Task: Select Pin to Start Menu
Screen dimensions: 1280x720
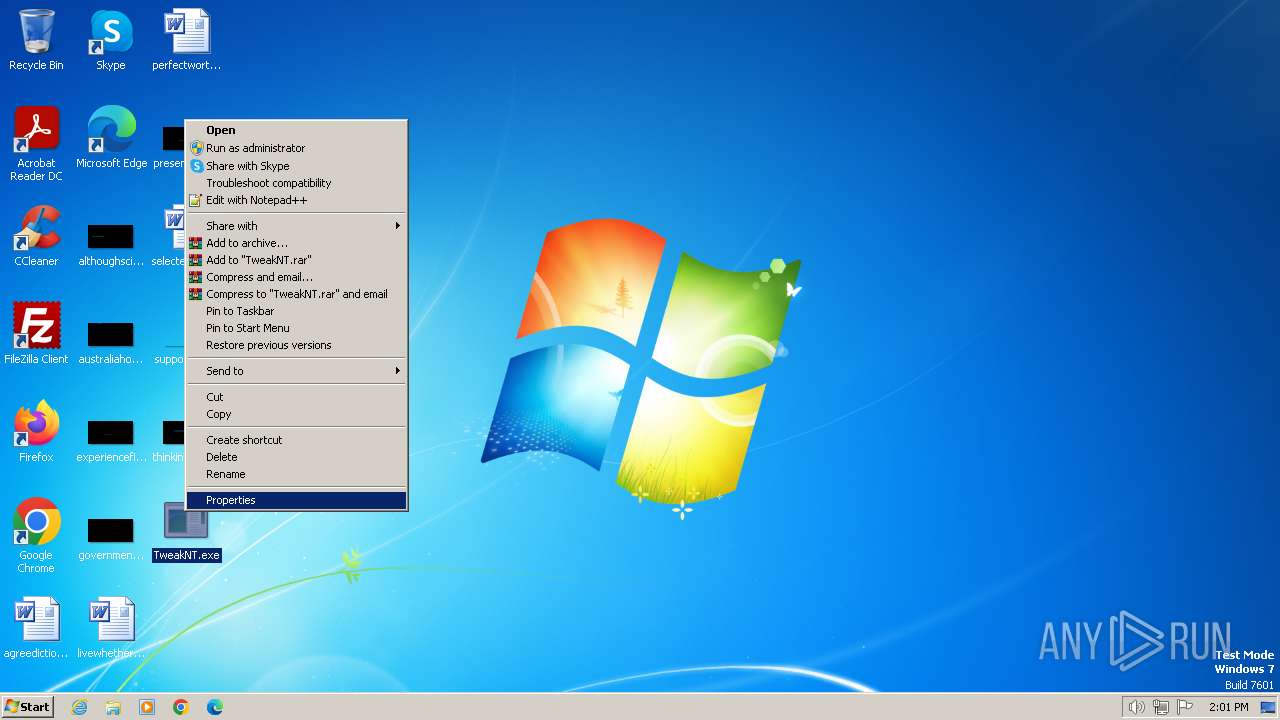Action: click(x=297, y=328)
